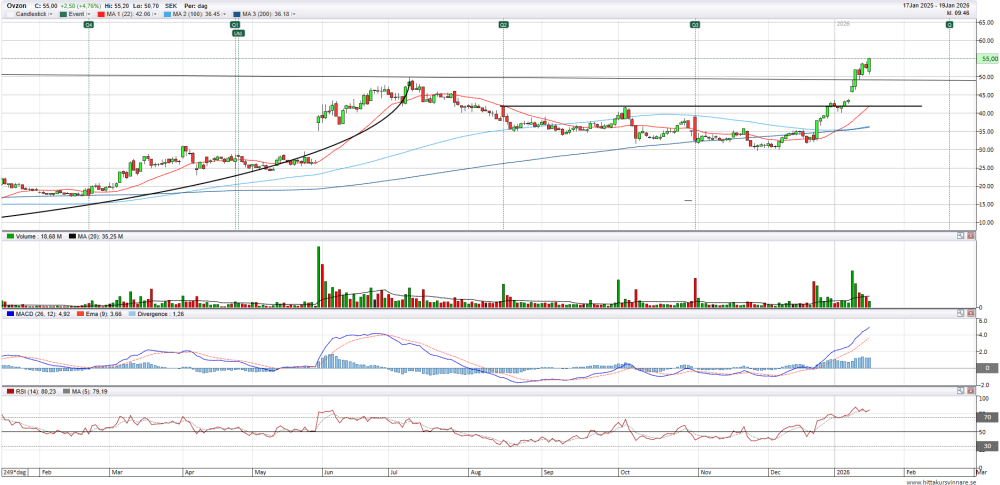Click the green 55,00 current price label
The height and width of the screenshot is (485, 1000).
pos(989,58)
